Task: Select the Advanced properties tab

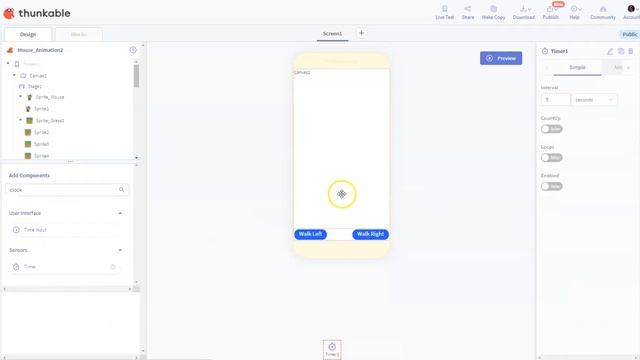Action: click(618, 67)
